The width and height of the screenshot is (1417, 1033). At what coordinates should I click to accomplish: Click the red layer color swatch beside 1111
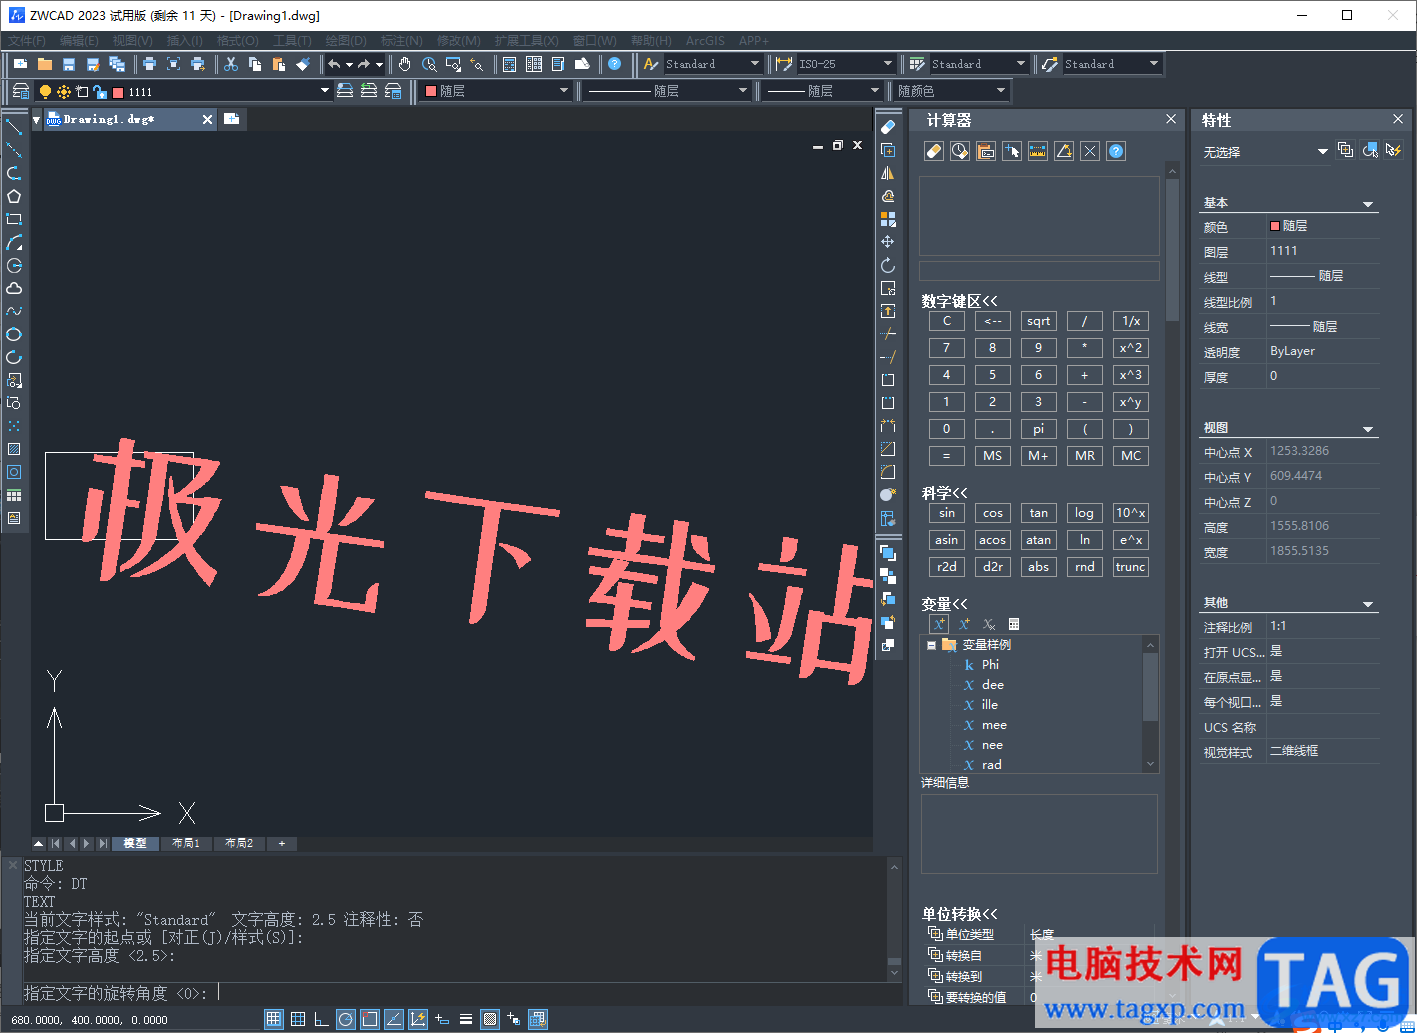[118, 92]
